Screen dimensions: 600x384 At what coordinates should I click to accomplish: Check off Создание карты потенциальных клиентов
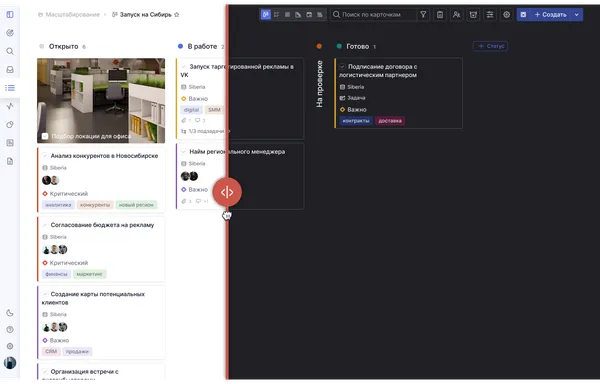tap(45, 294)
